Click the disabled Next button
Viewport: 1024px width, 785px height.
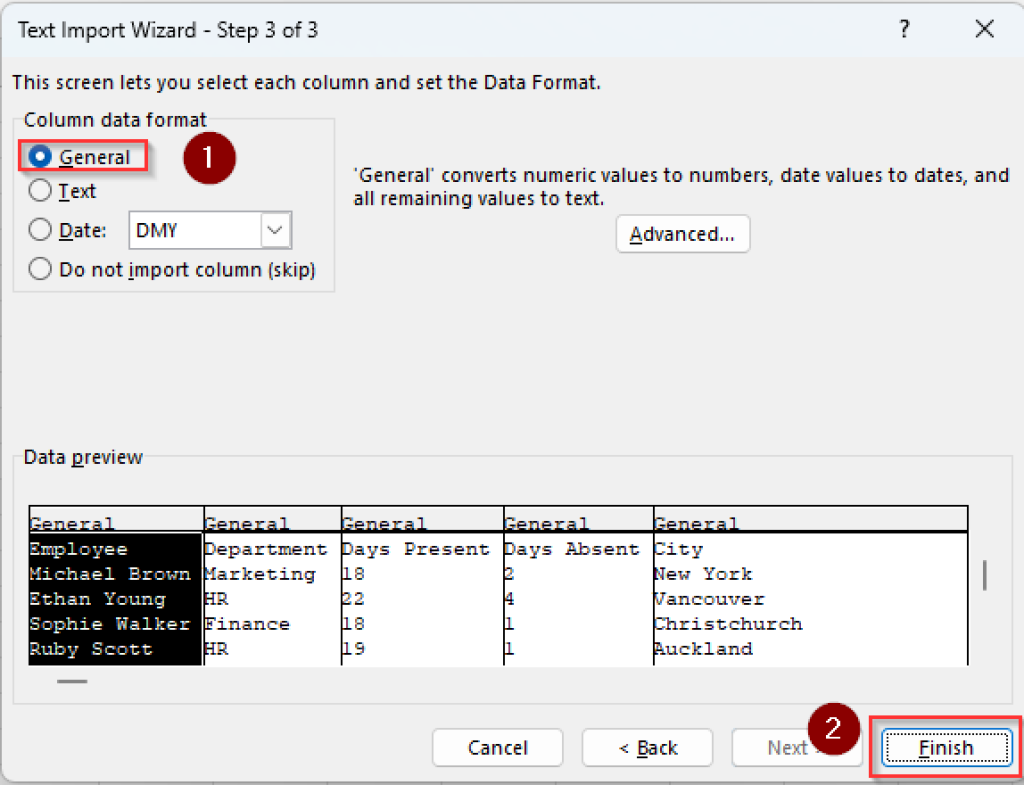point(797,747)
